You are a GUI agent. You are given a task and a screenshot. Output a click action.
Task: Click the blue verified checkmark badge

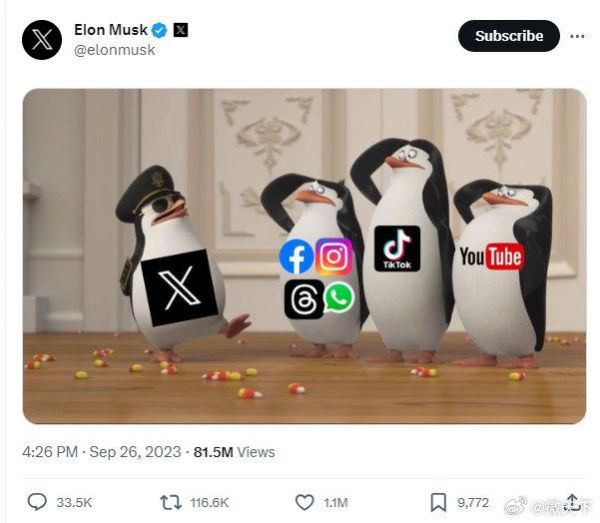click(159, 30)
